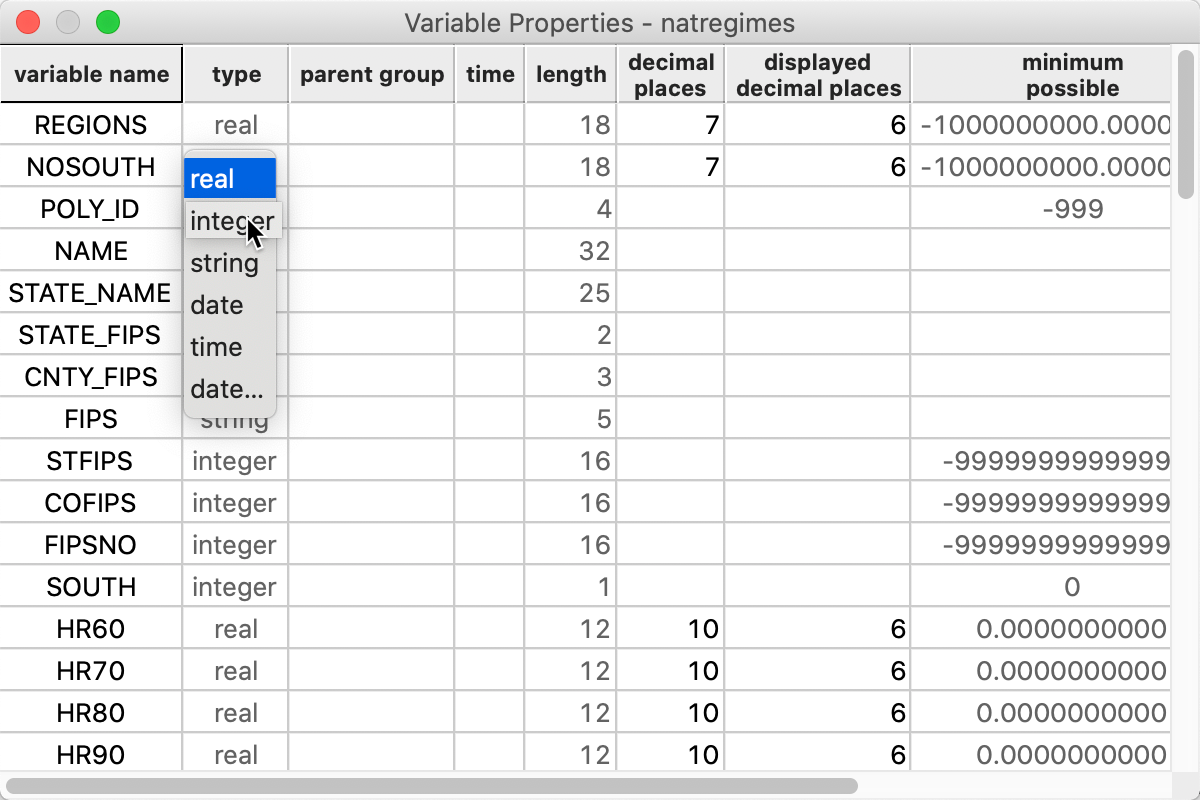Select the STFIPS variable name cell
This screenshot has width=1200, height=800.
91,461
